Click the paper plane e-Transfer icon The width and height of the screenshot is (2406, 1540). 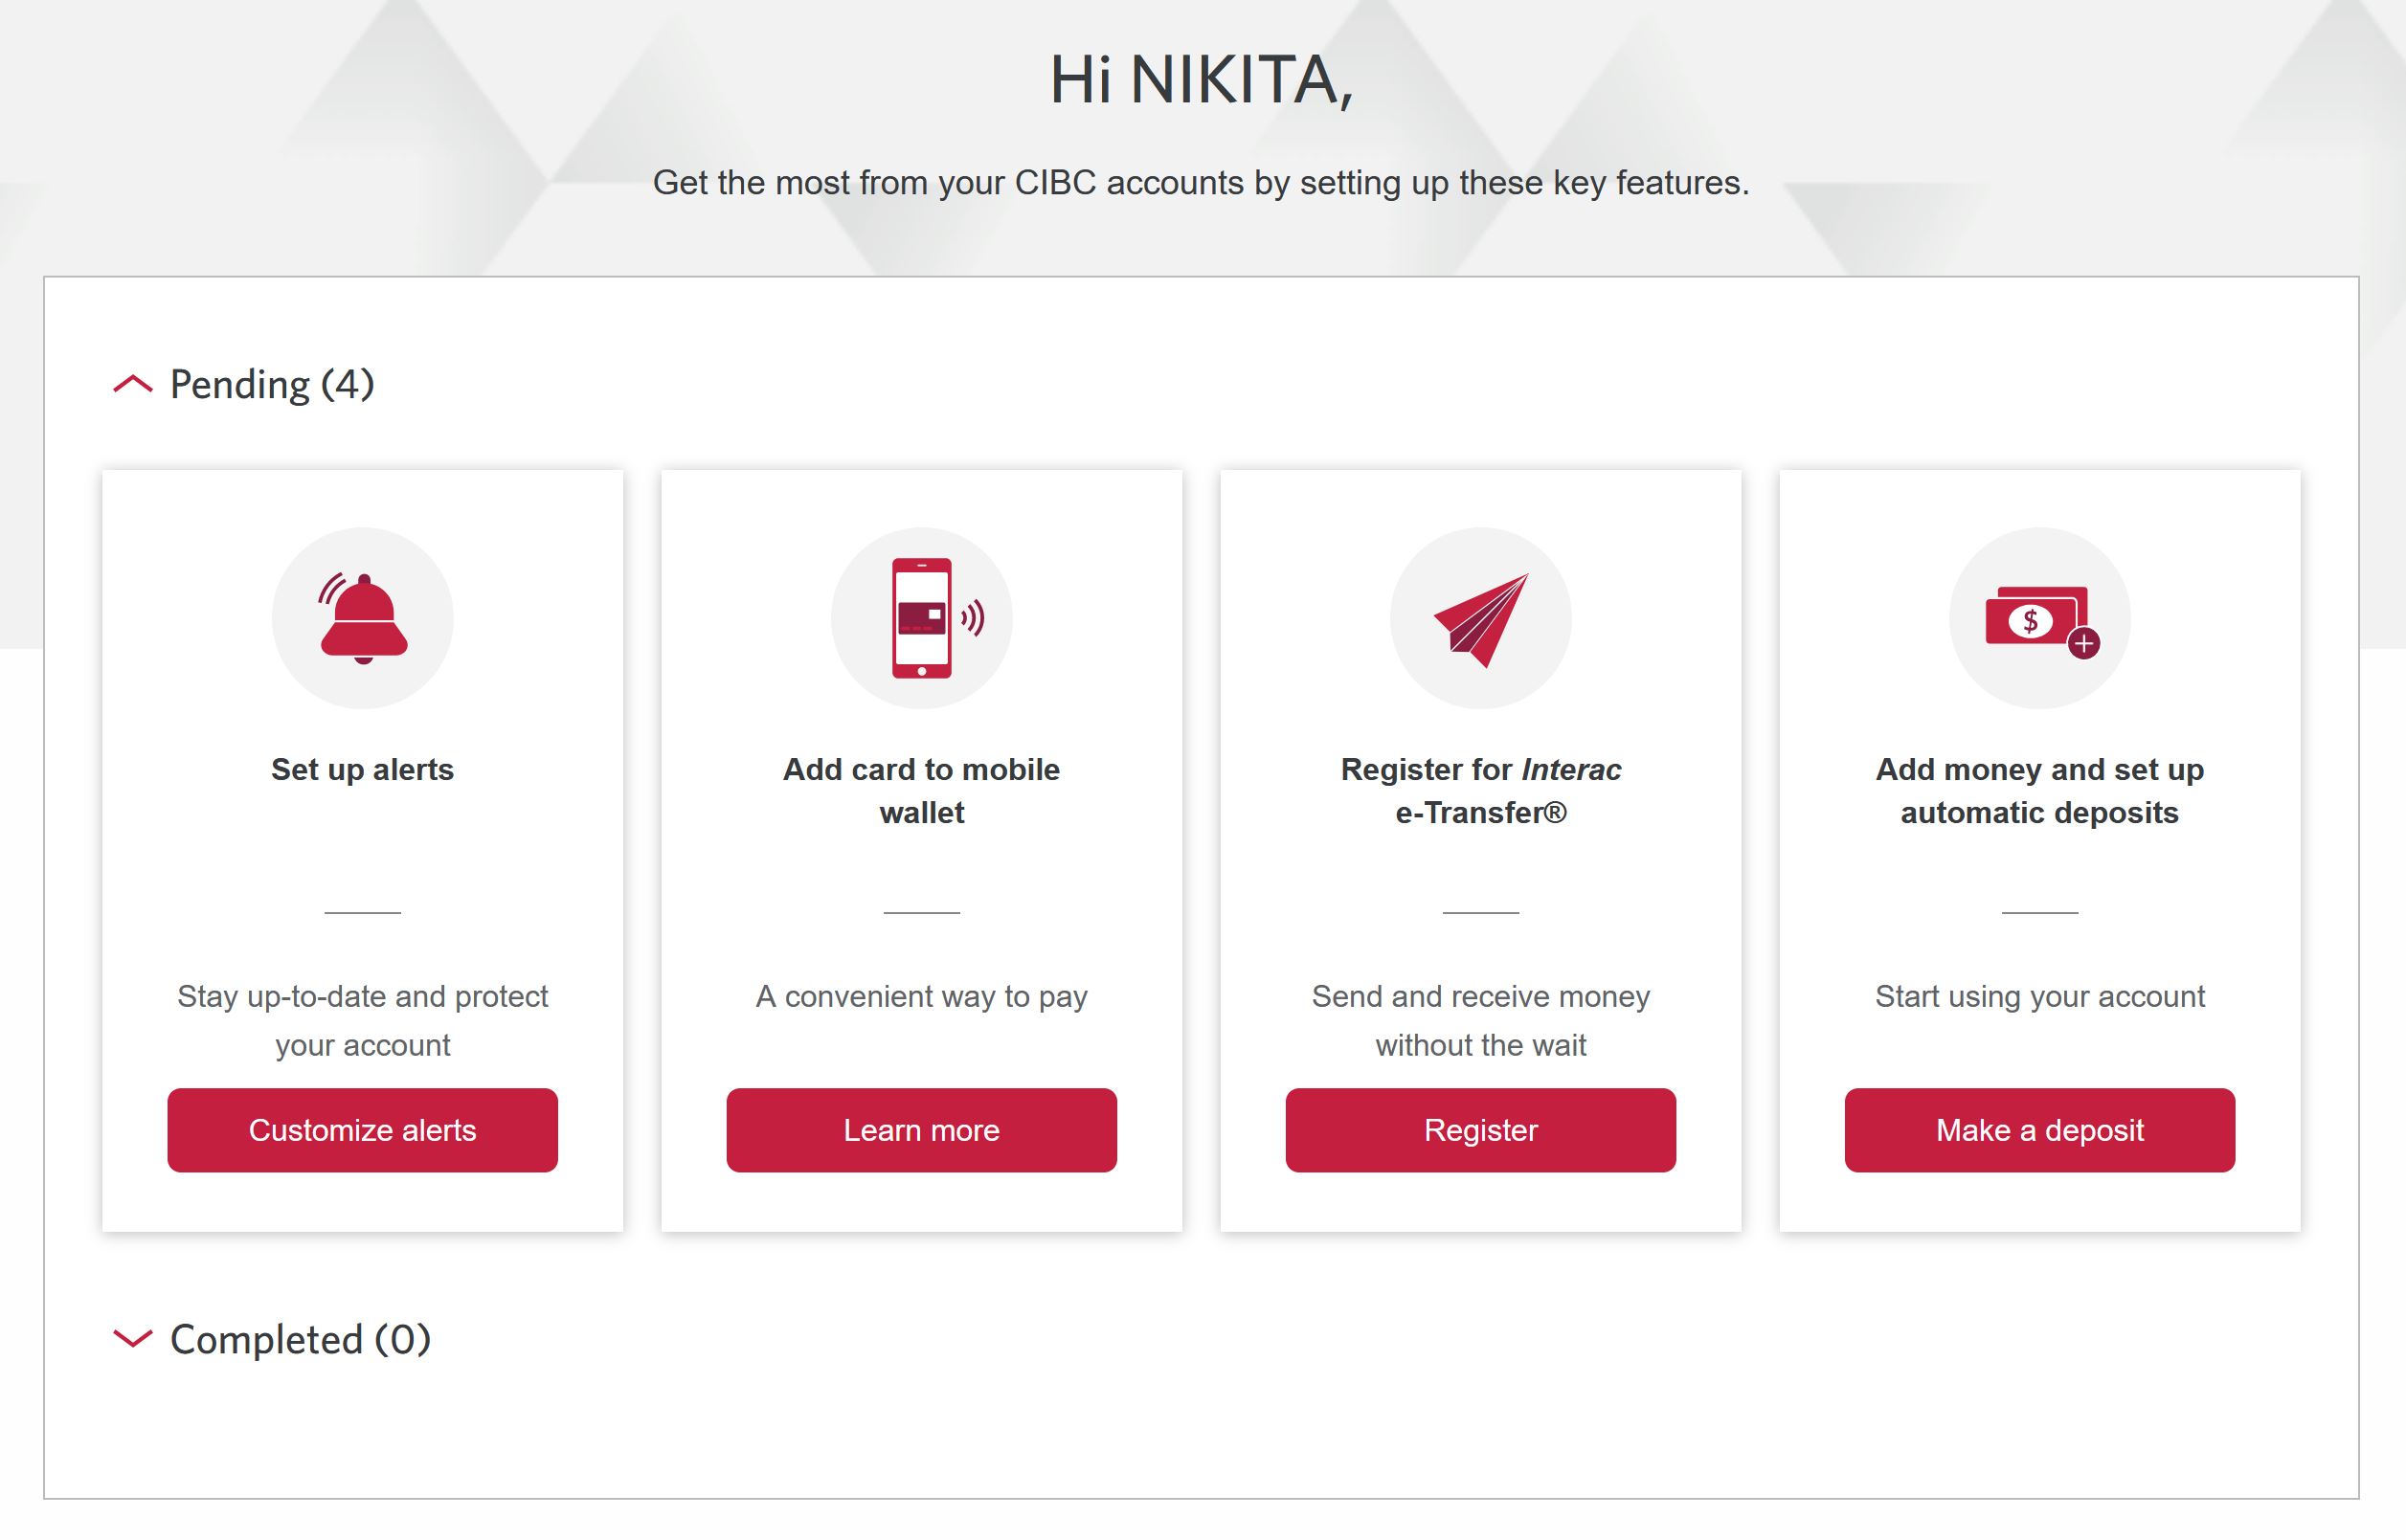1480,618
